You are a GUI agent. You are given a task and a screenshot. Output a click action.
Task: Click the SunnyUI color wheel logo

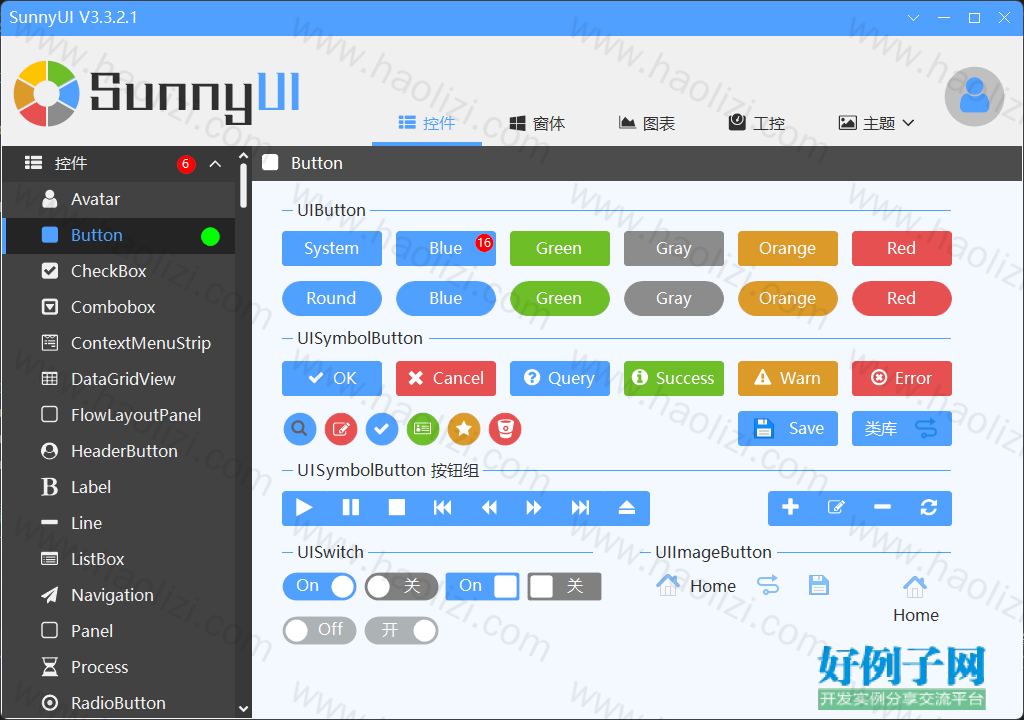click(x=46, y=93)
